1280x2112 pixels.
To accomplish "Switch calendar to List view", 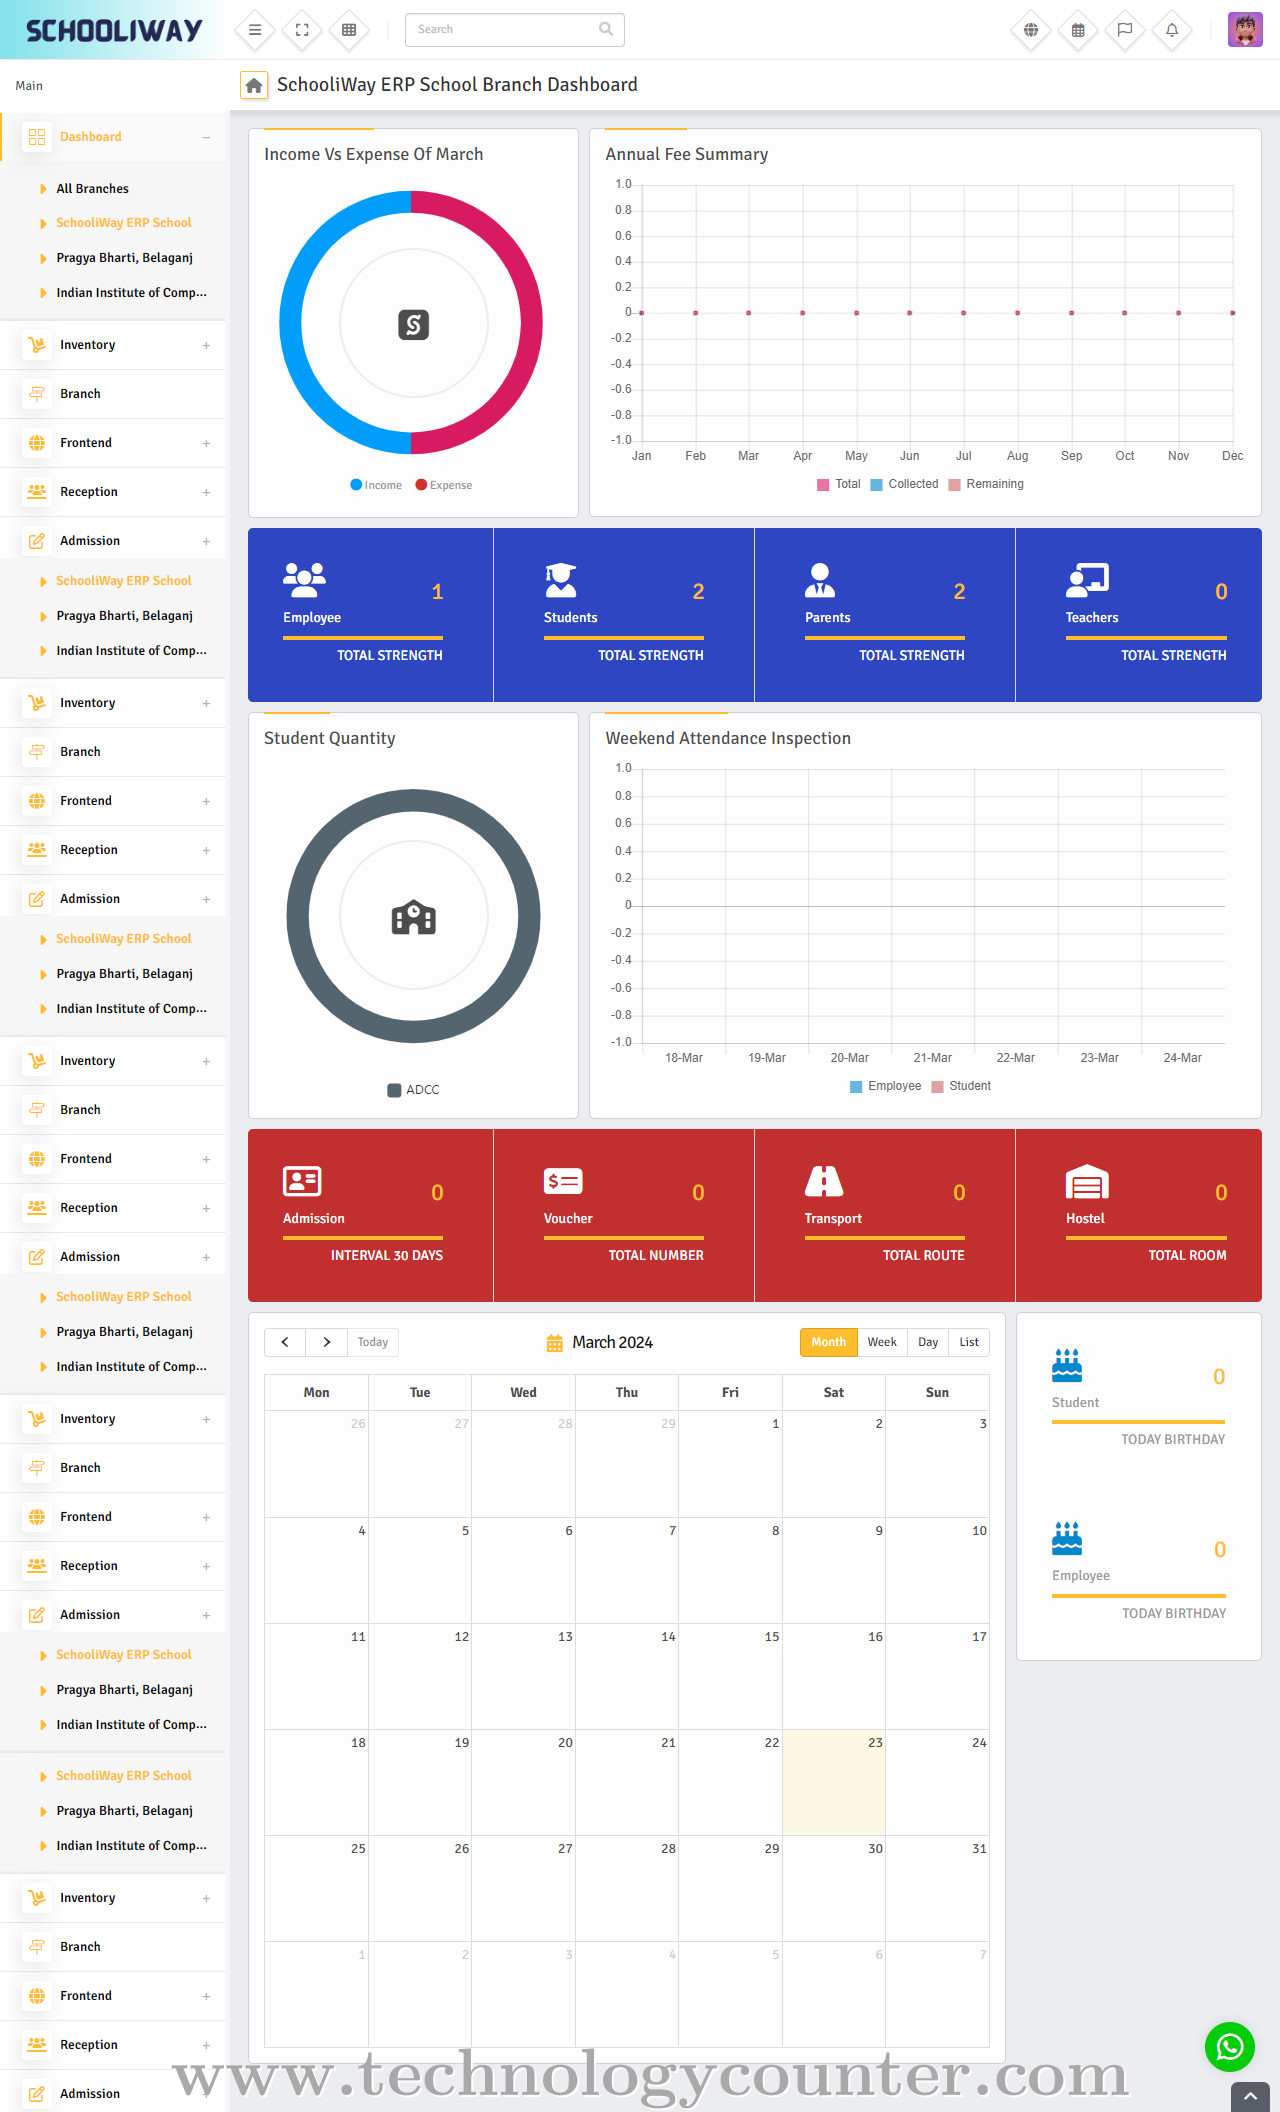I will click(x=969, y=1342).
